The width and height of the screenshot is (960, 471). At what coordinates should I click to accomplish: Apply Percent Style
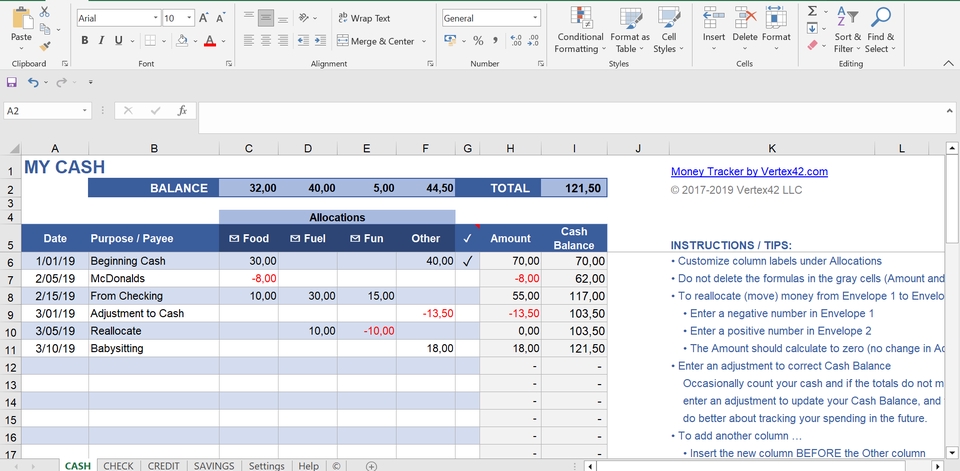click(478, 41)
